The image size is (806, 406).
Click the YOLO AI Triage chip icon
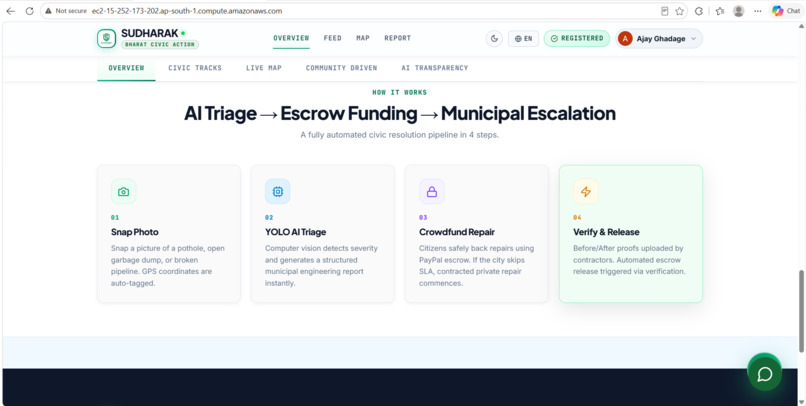[278, 192]
